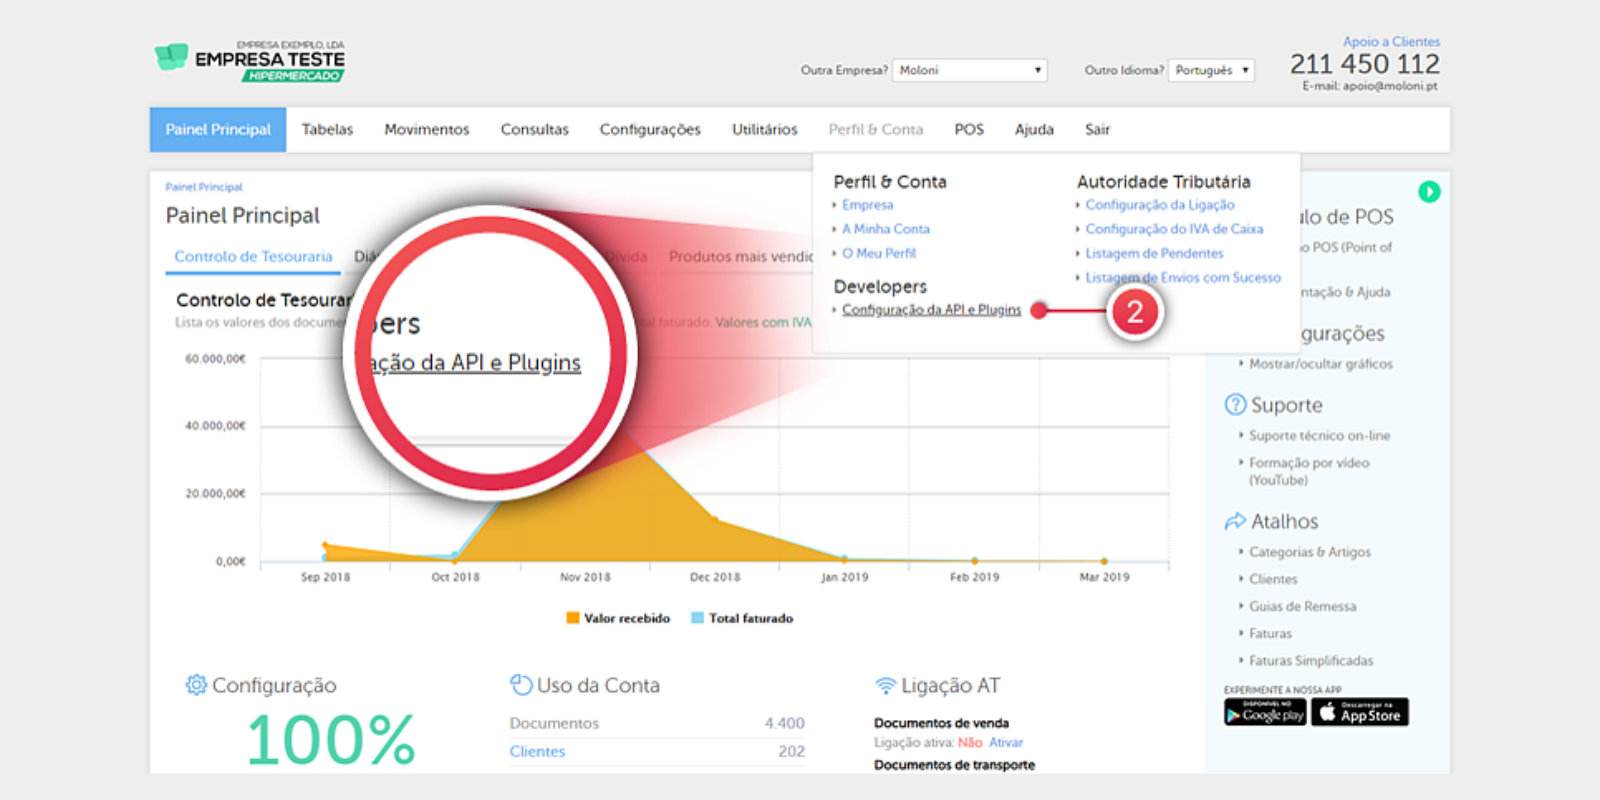1600x800 pixels.
Task: Click Sair to log out
Action: tap(1098, 130)
